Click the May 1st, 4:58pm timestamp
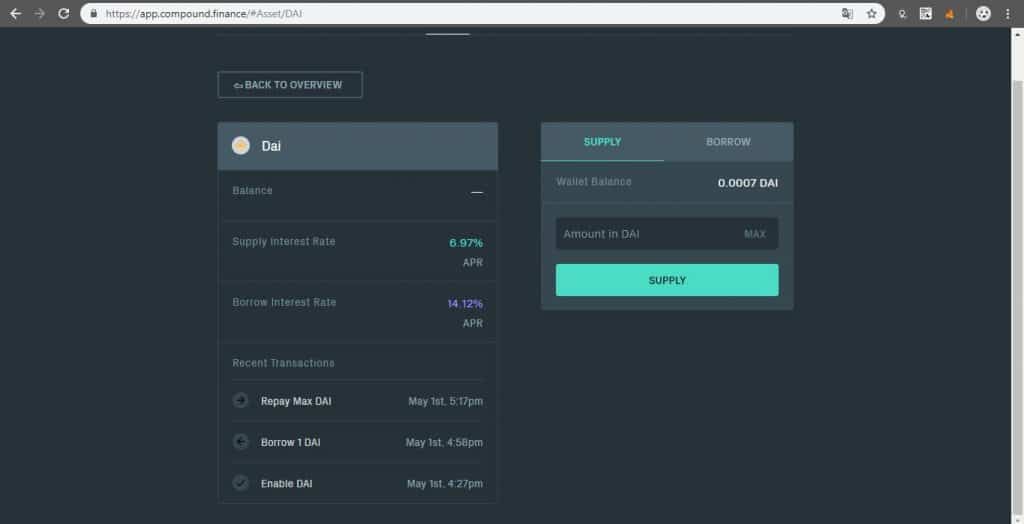The width and height of the screenshot is (1024, 524). (444, 442)
